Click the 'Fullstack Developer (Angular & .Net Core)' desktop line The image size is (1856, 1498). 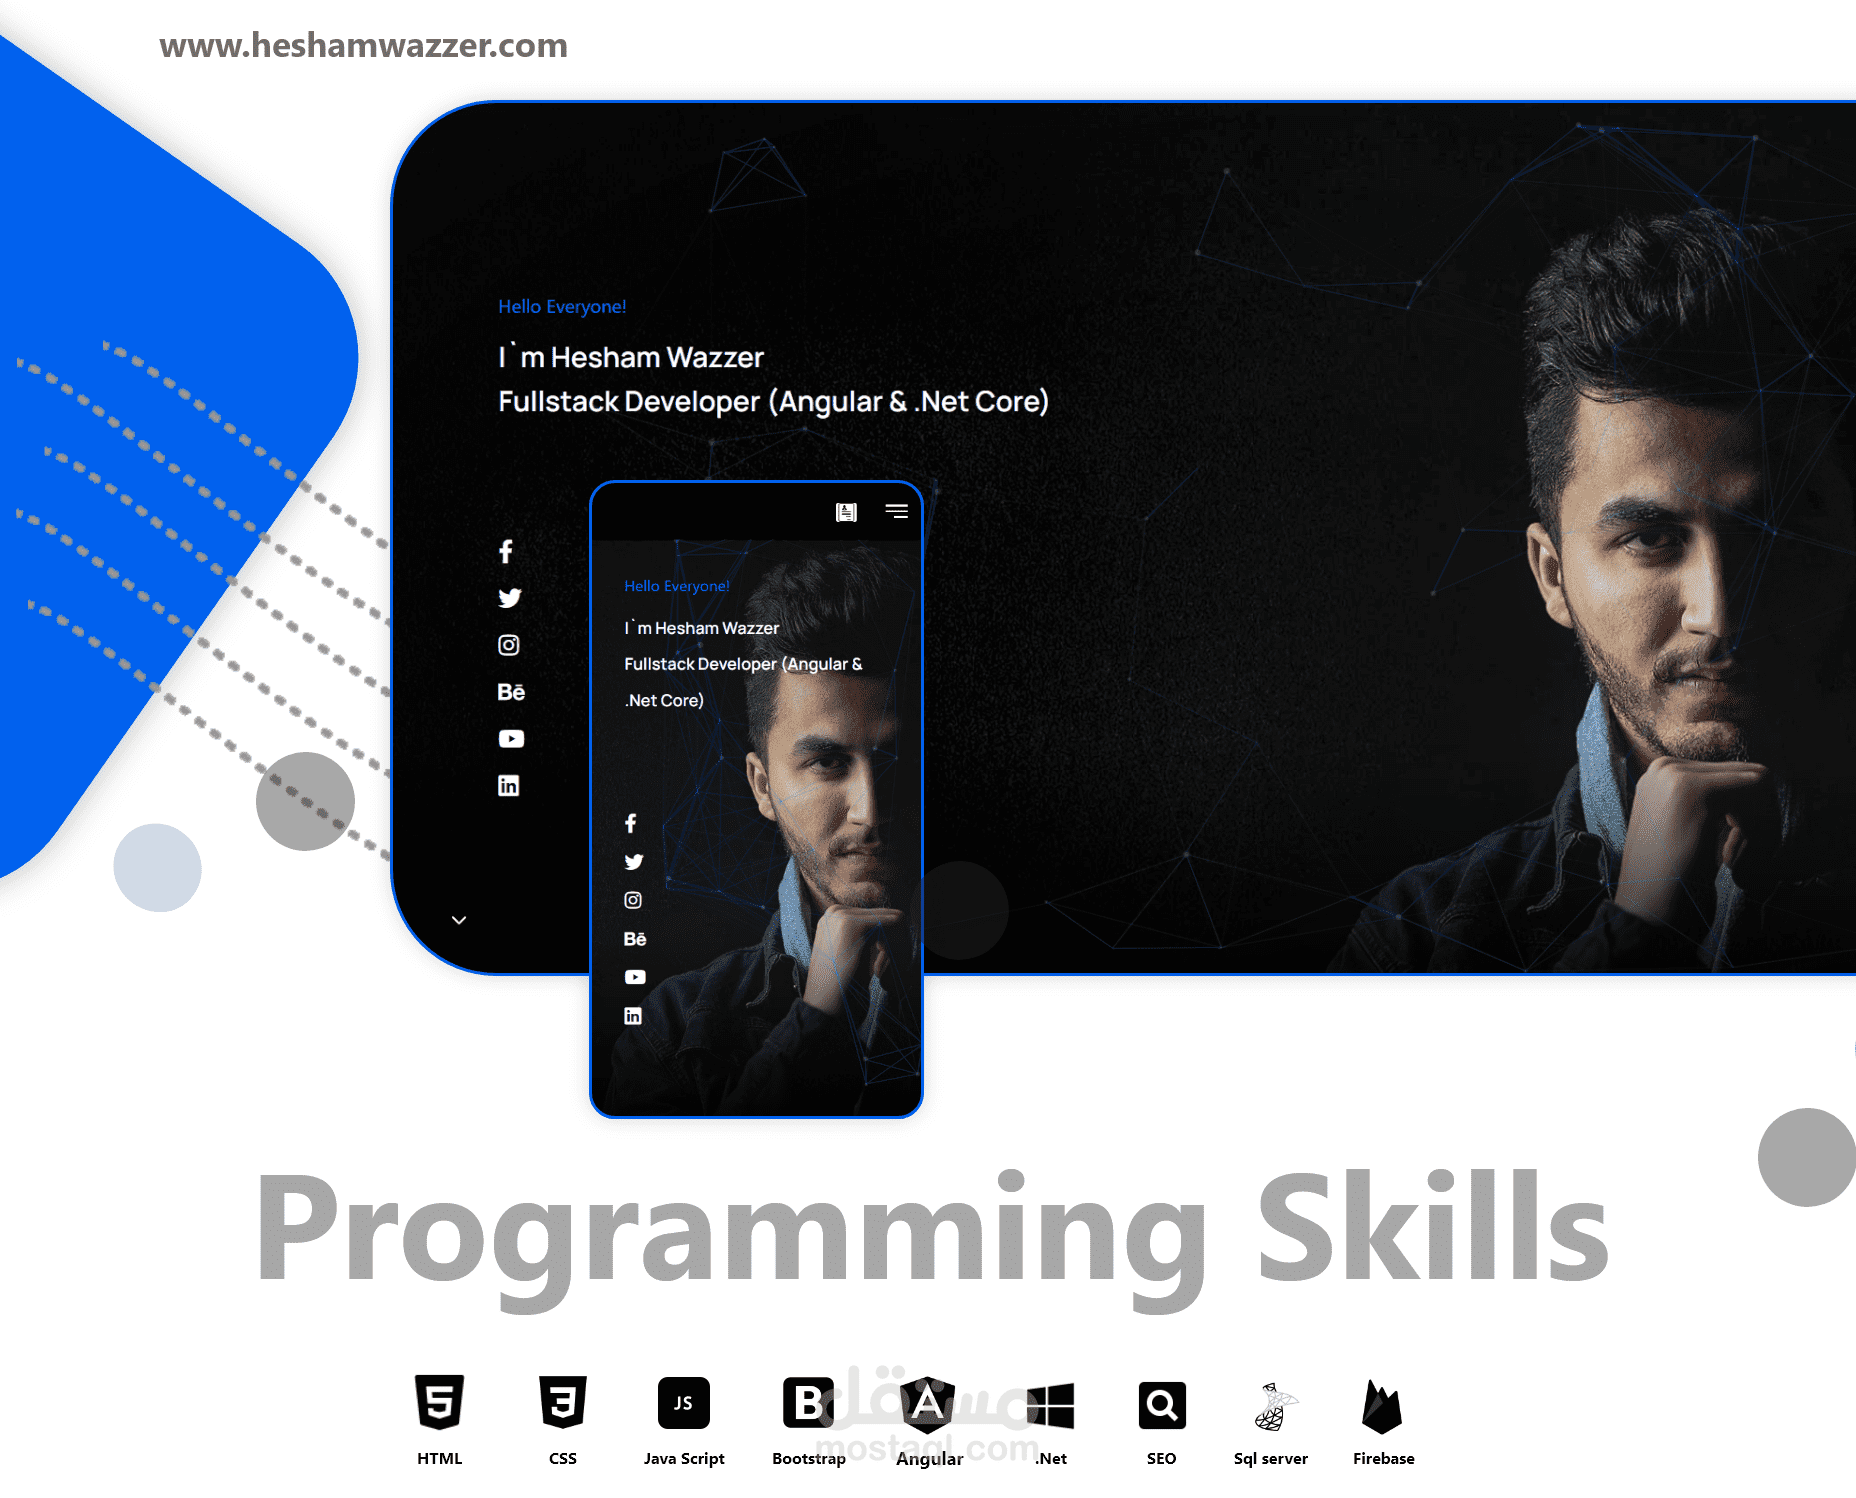click(773, 402)
